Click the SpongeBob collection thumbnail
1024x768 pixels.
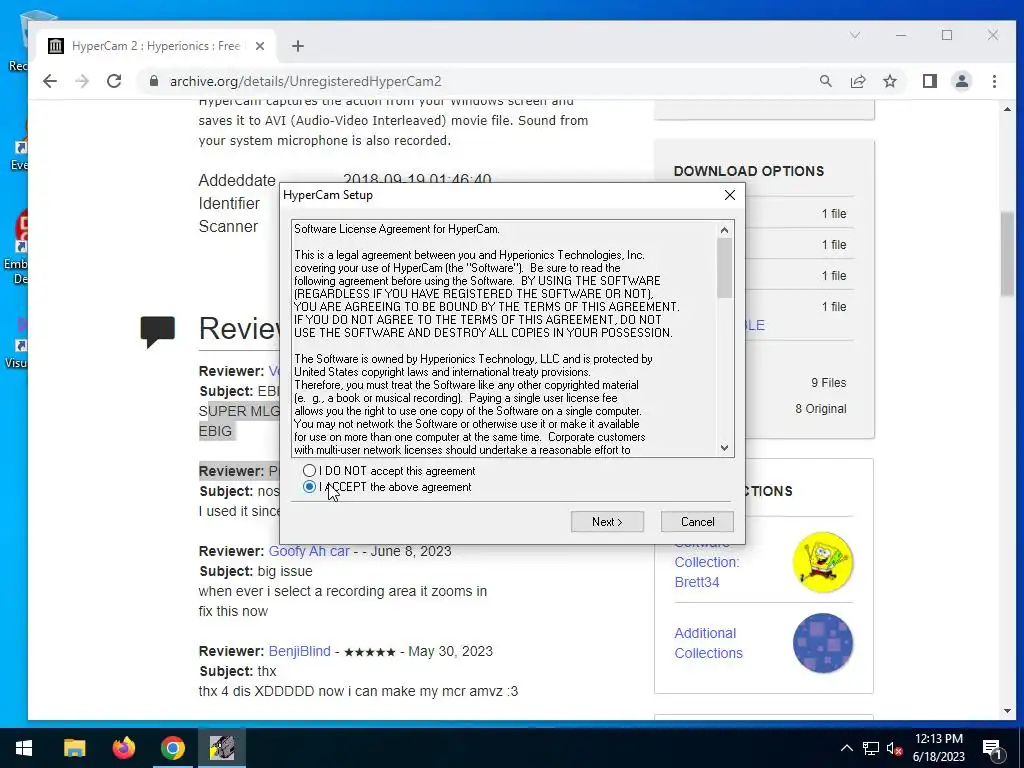823,562
